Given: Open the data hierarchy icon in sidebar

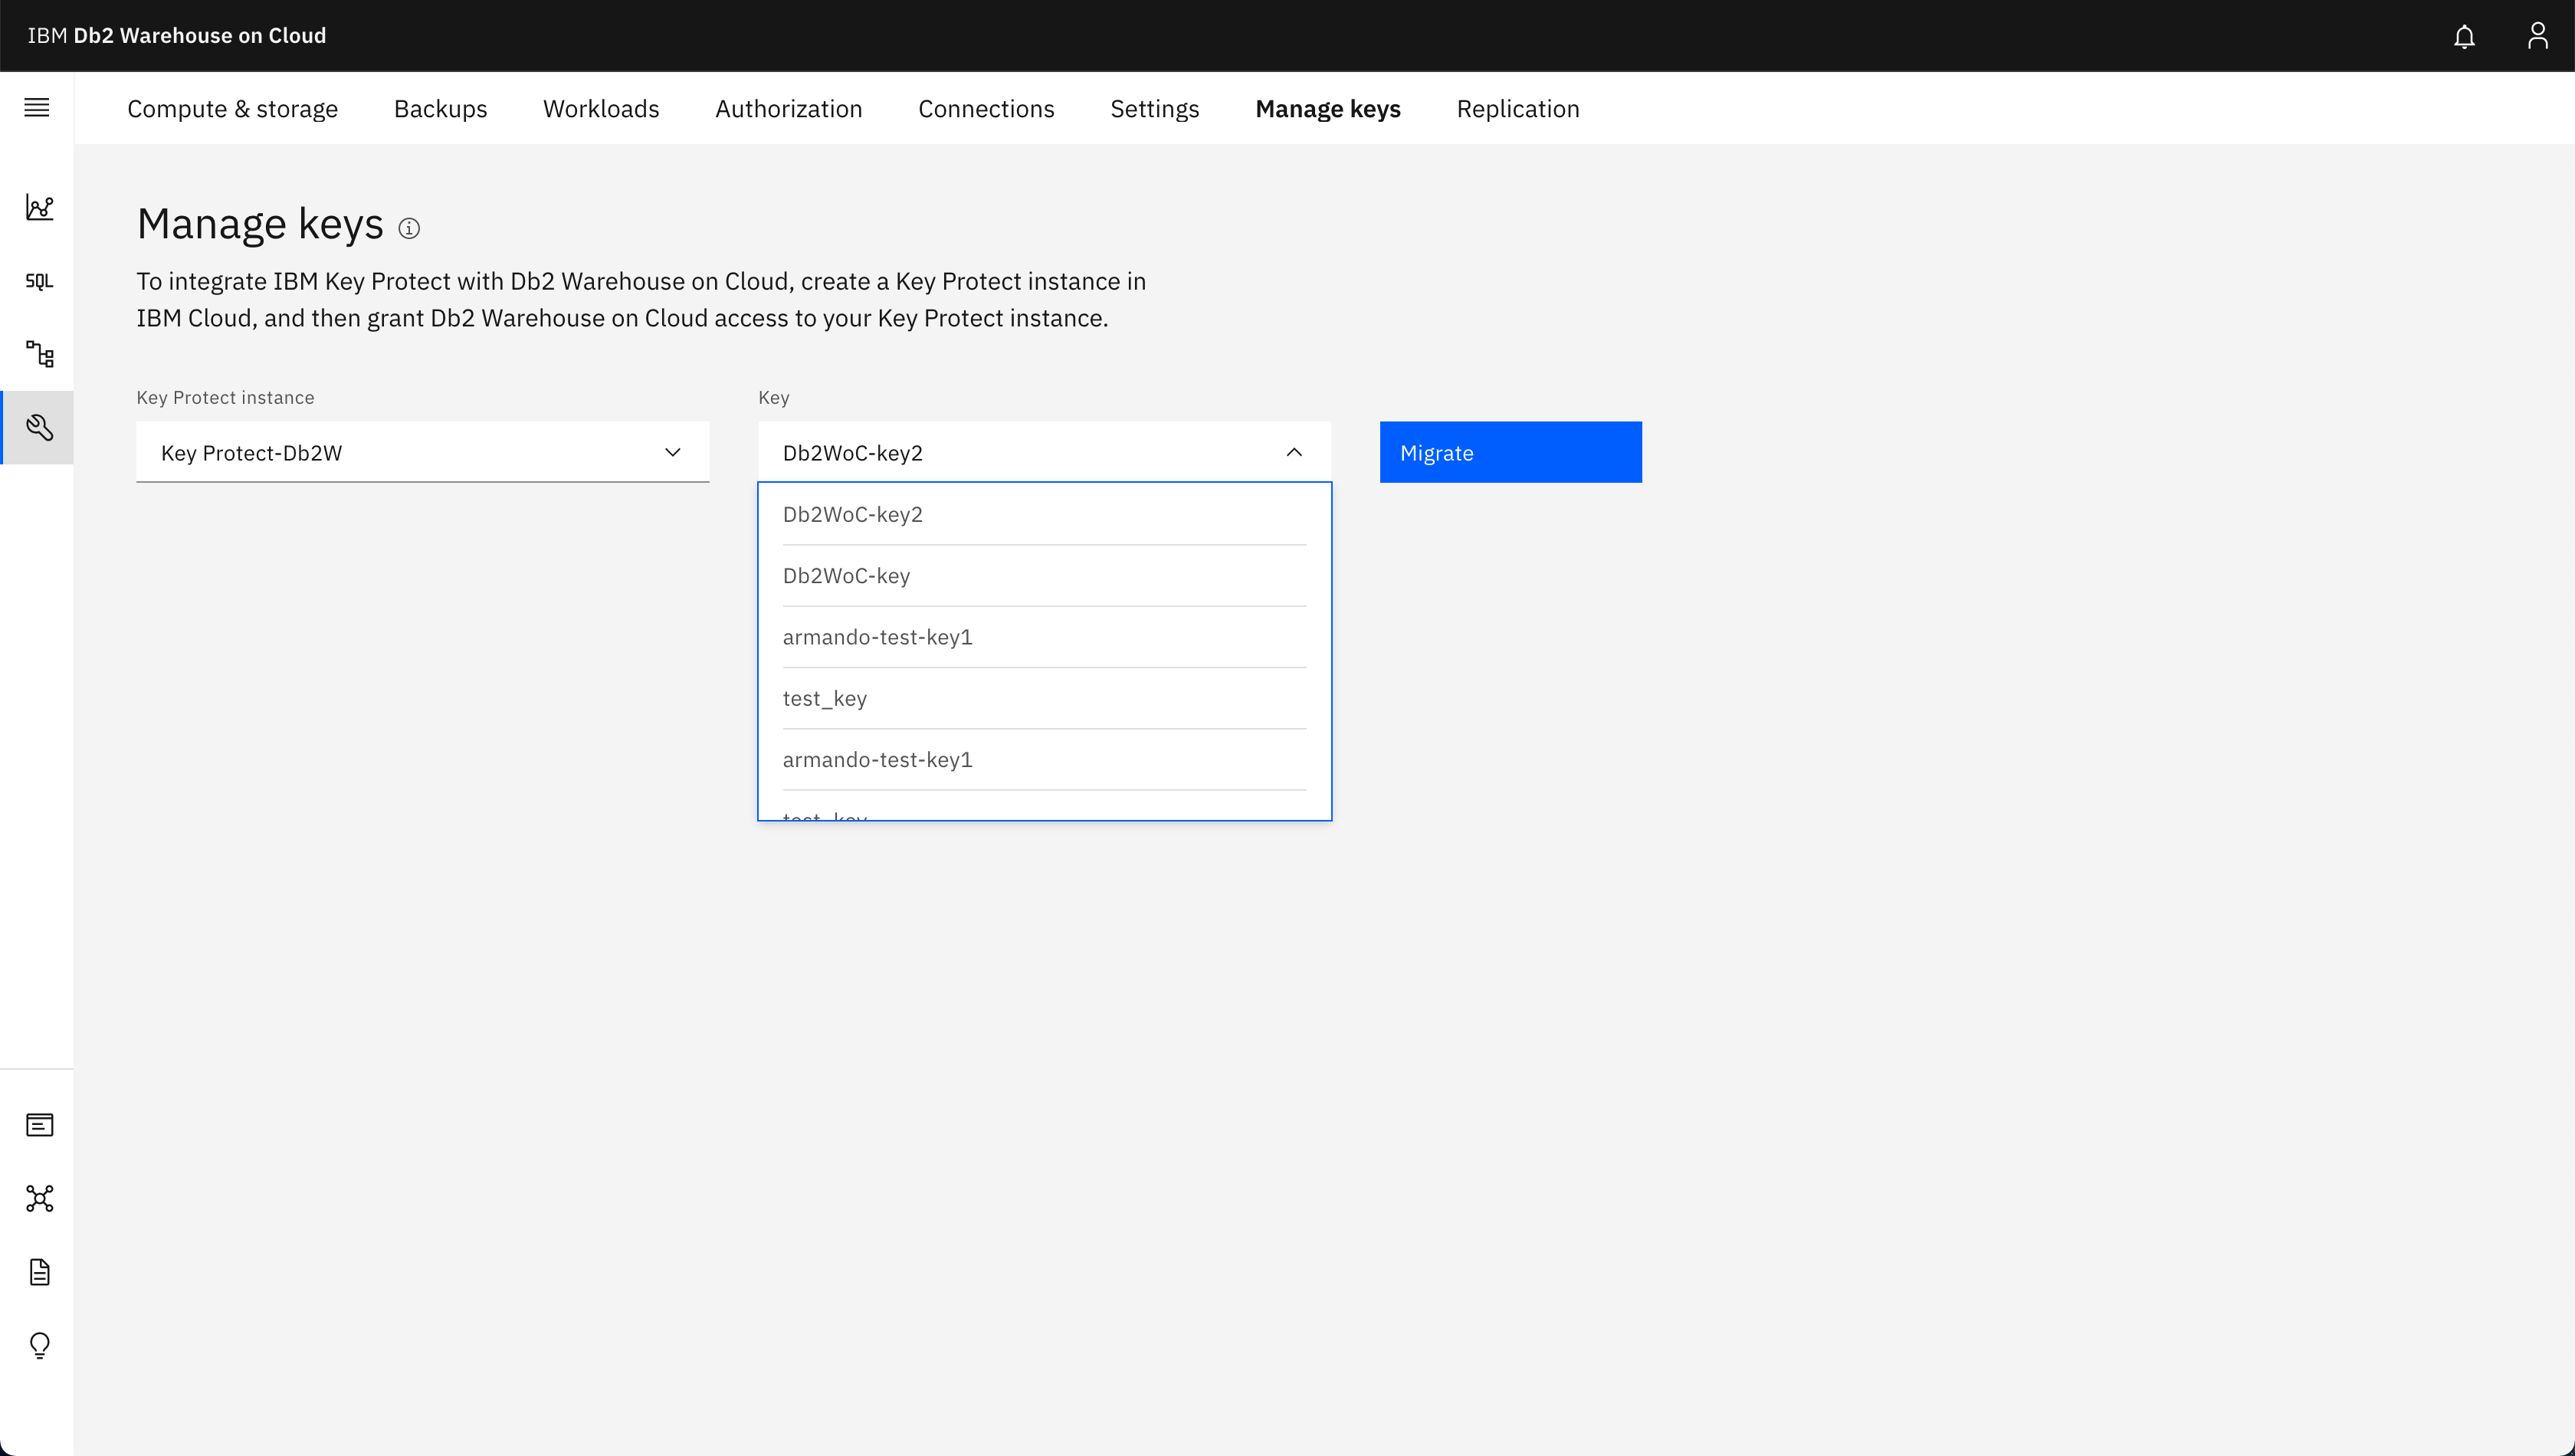Looking at the screenshot, I should [39, 354].
